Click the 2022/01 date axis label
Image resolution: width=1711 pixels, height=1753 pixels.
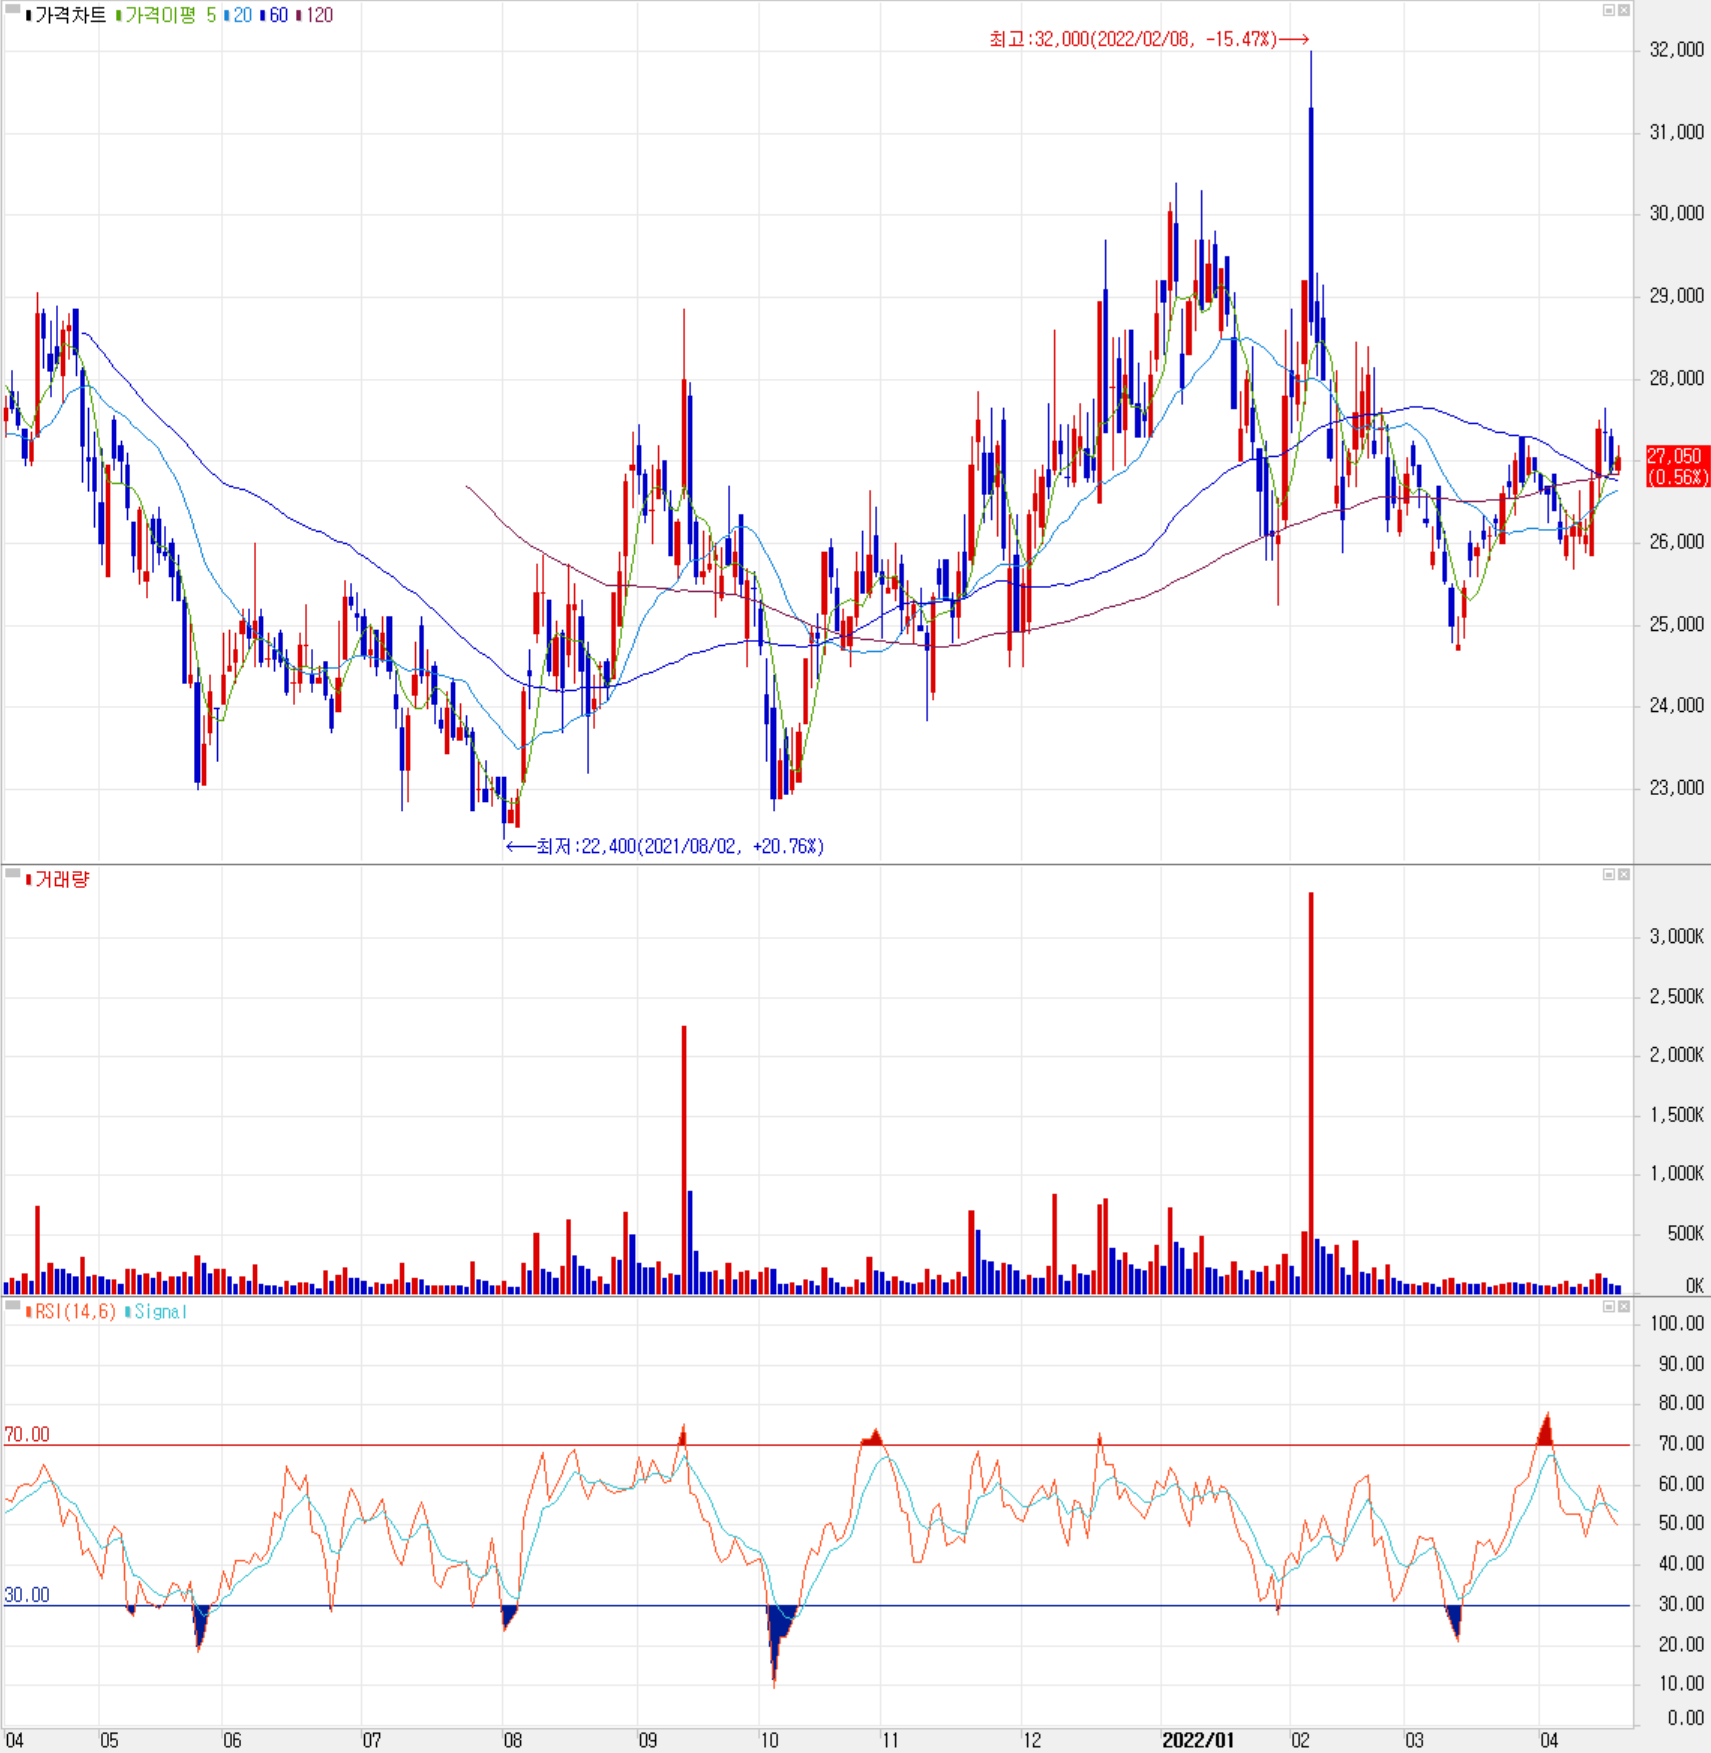click(x=1197, y=1740)
